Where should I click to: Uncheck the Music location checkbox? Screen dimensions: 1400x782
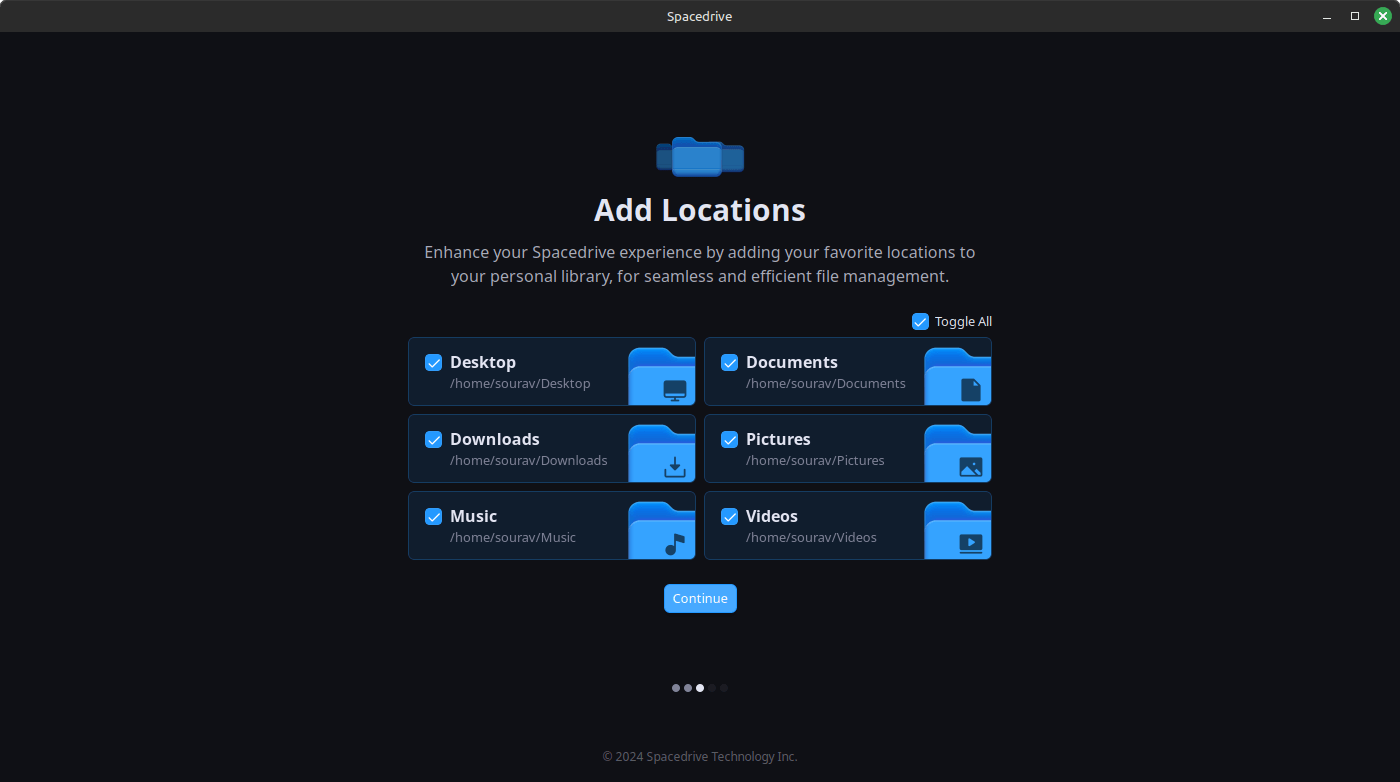(x=433, y=517)
